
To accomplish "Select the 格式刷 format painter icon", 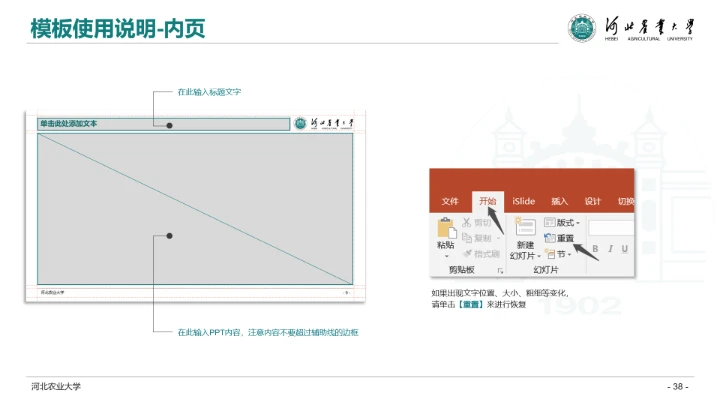I will [x=467, y=253].
